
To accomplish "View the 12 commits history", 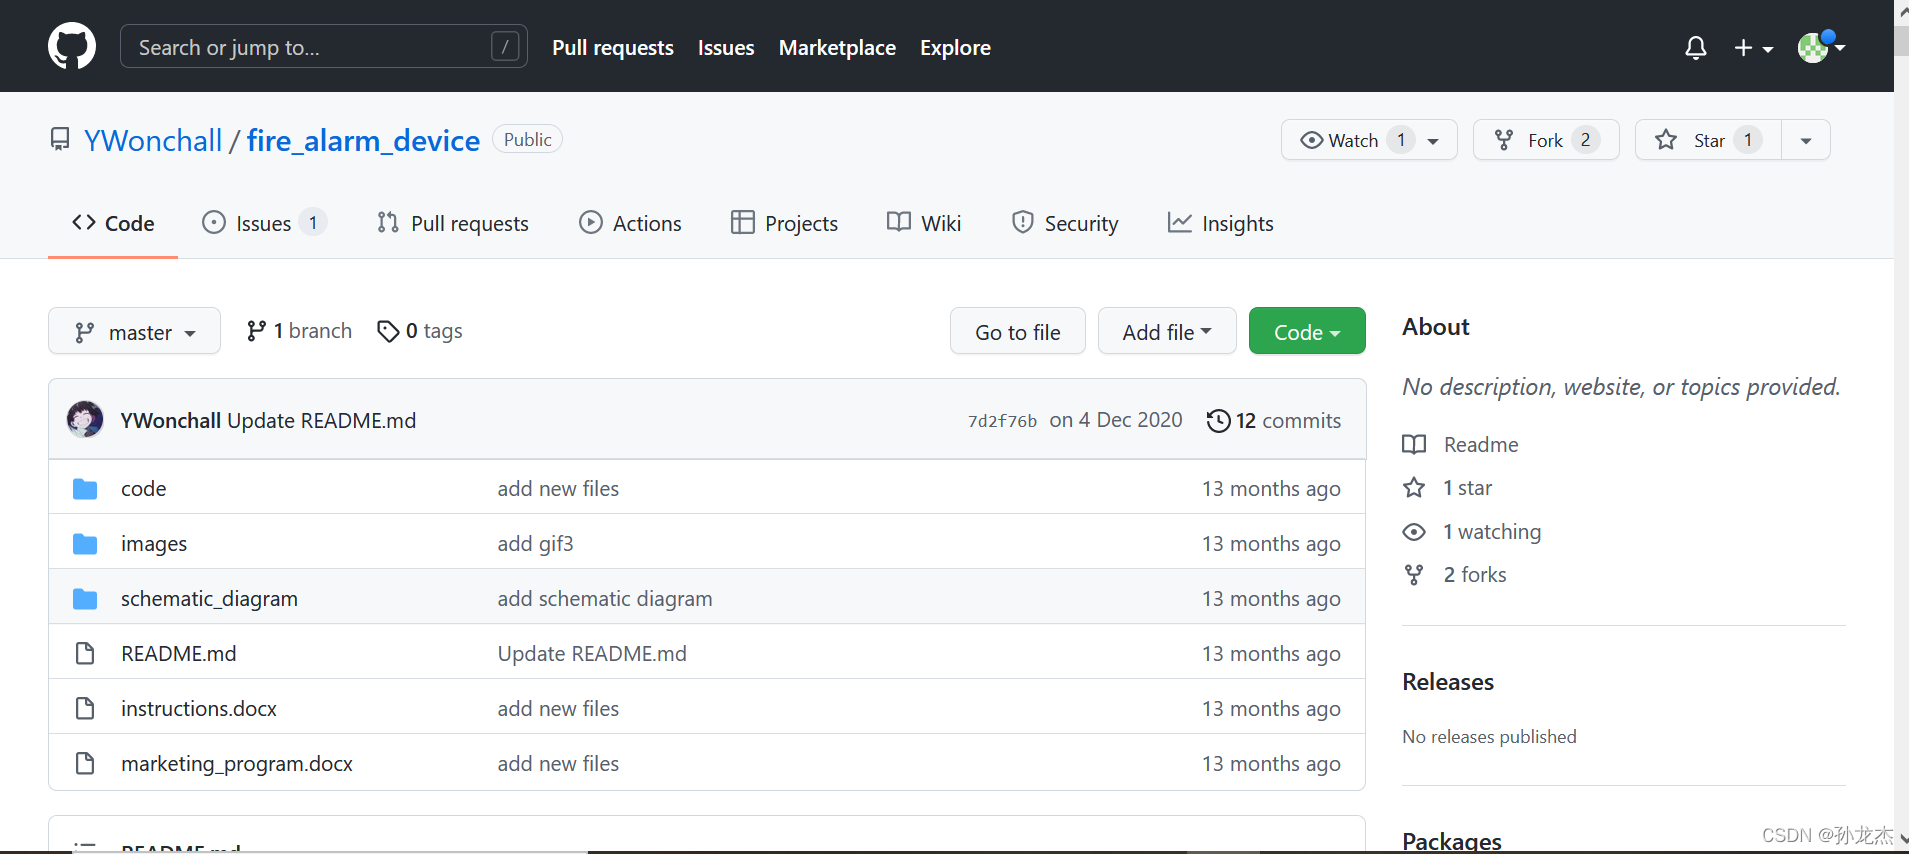I will click(x=1274, y=421).
